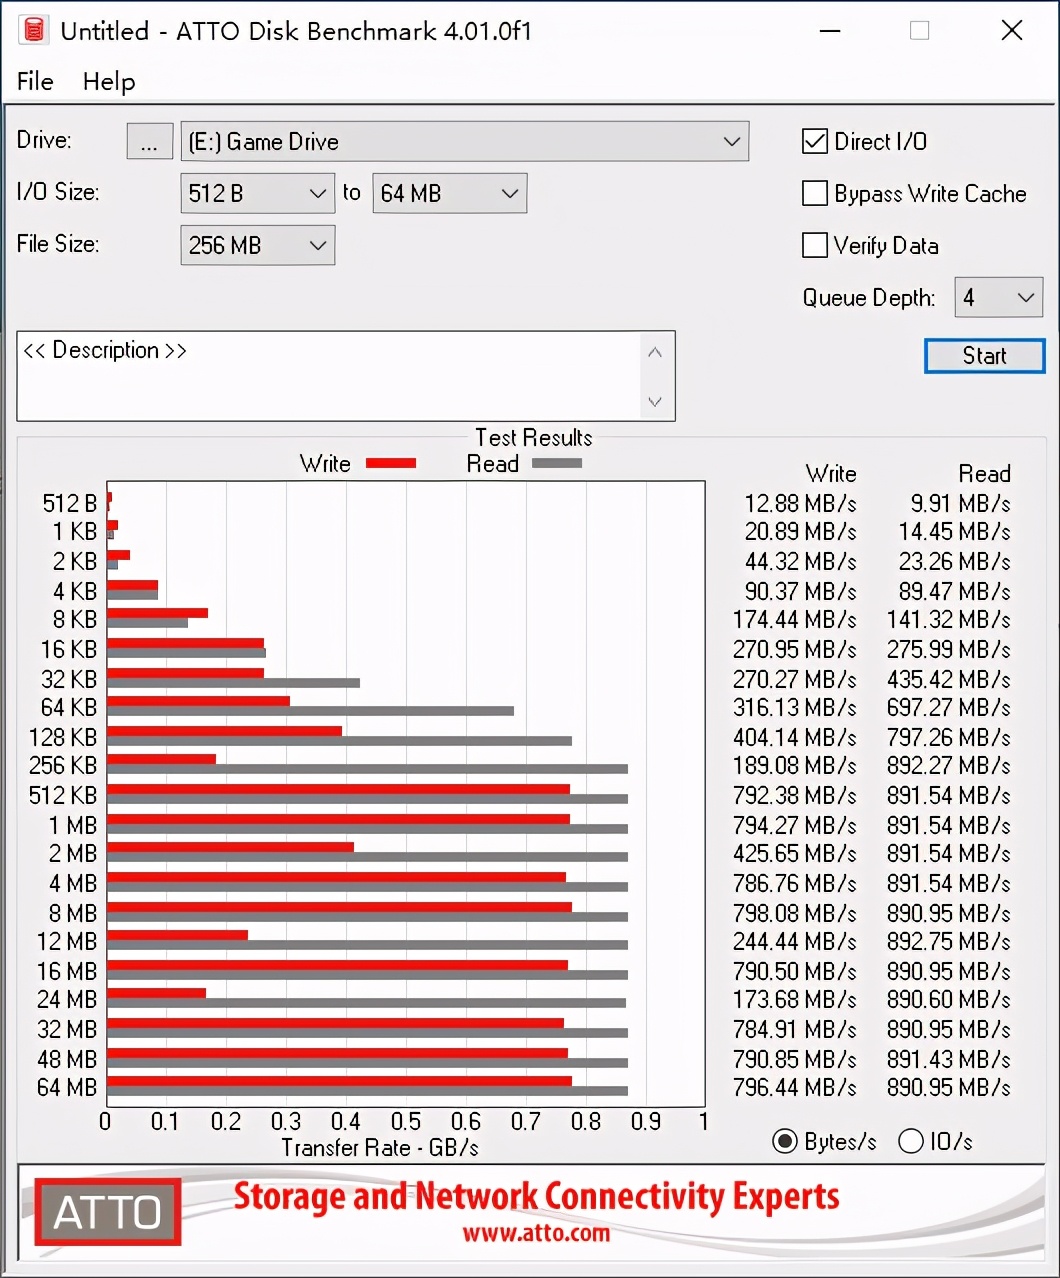
Task: Click the browse drive ellipsis button
Action: pos(149,141)
